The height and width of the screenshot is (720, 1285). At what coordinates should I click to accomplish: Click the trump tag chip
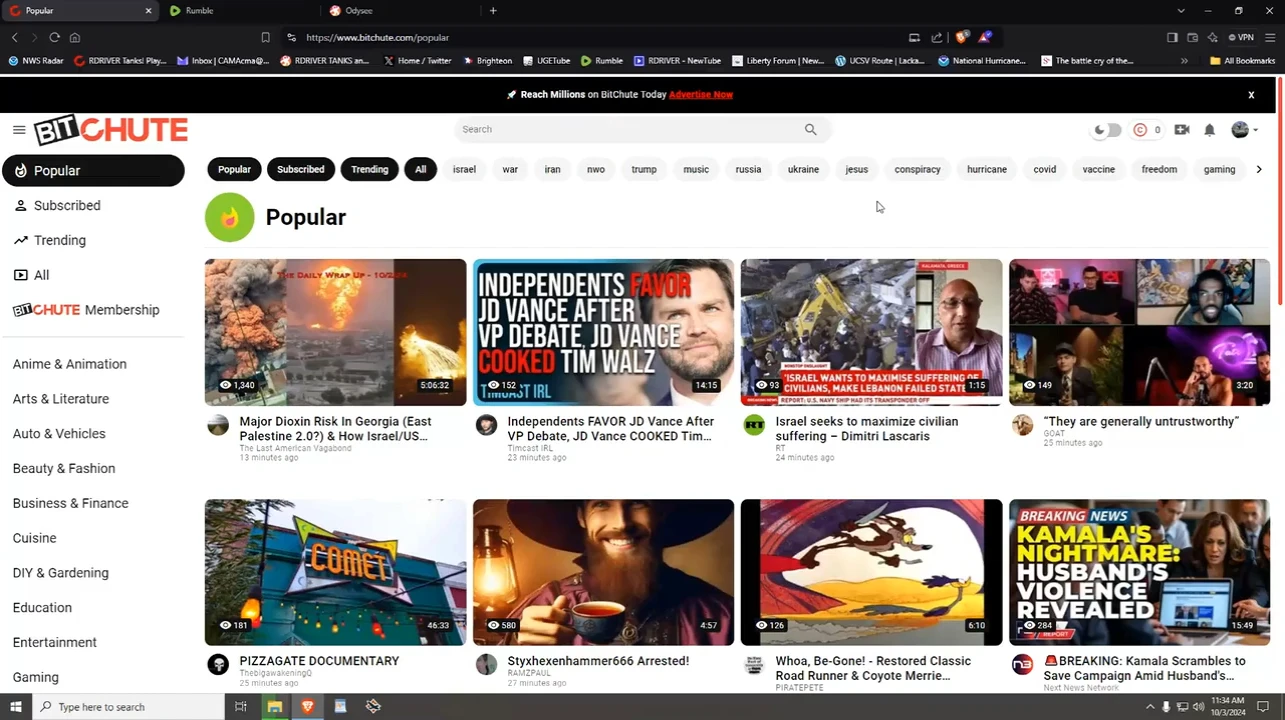[644, 169]
